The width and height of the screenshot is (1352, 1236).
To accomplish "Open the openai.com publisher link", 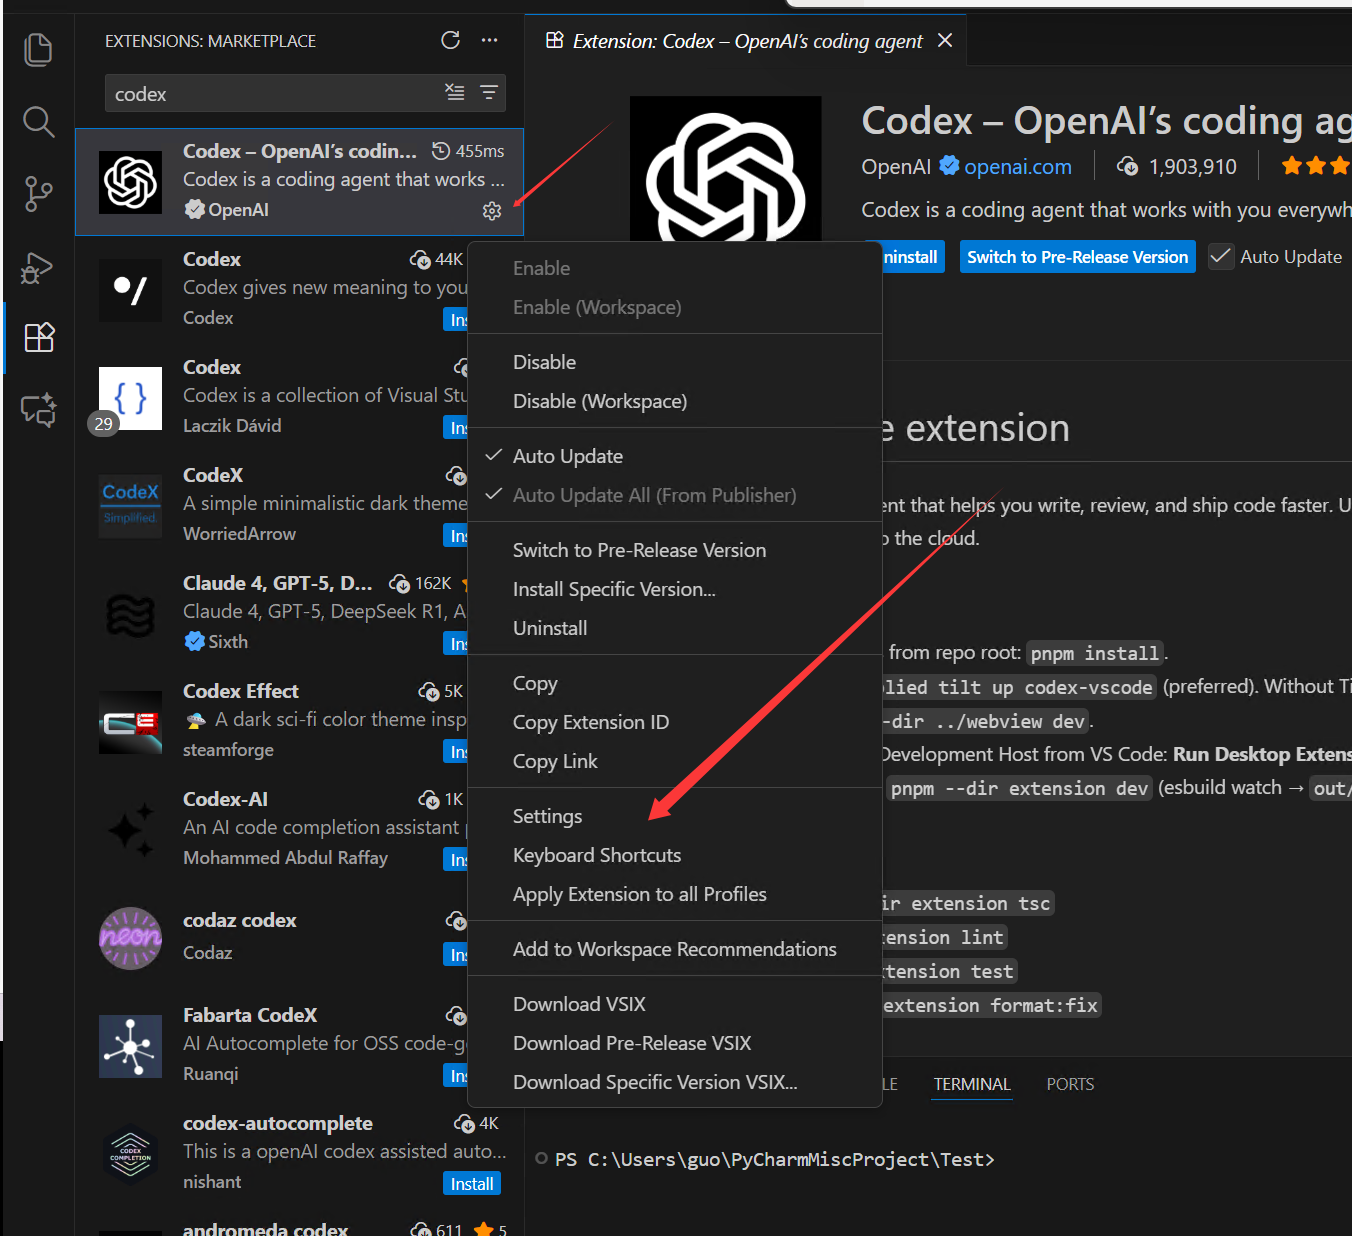I will tap(1017, 167).
